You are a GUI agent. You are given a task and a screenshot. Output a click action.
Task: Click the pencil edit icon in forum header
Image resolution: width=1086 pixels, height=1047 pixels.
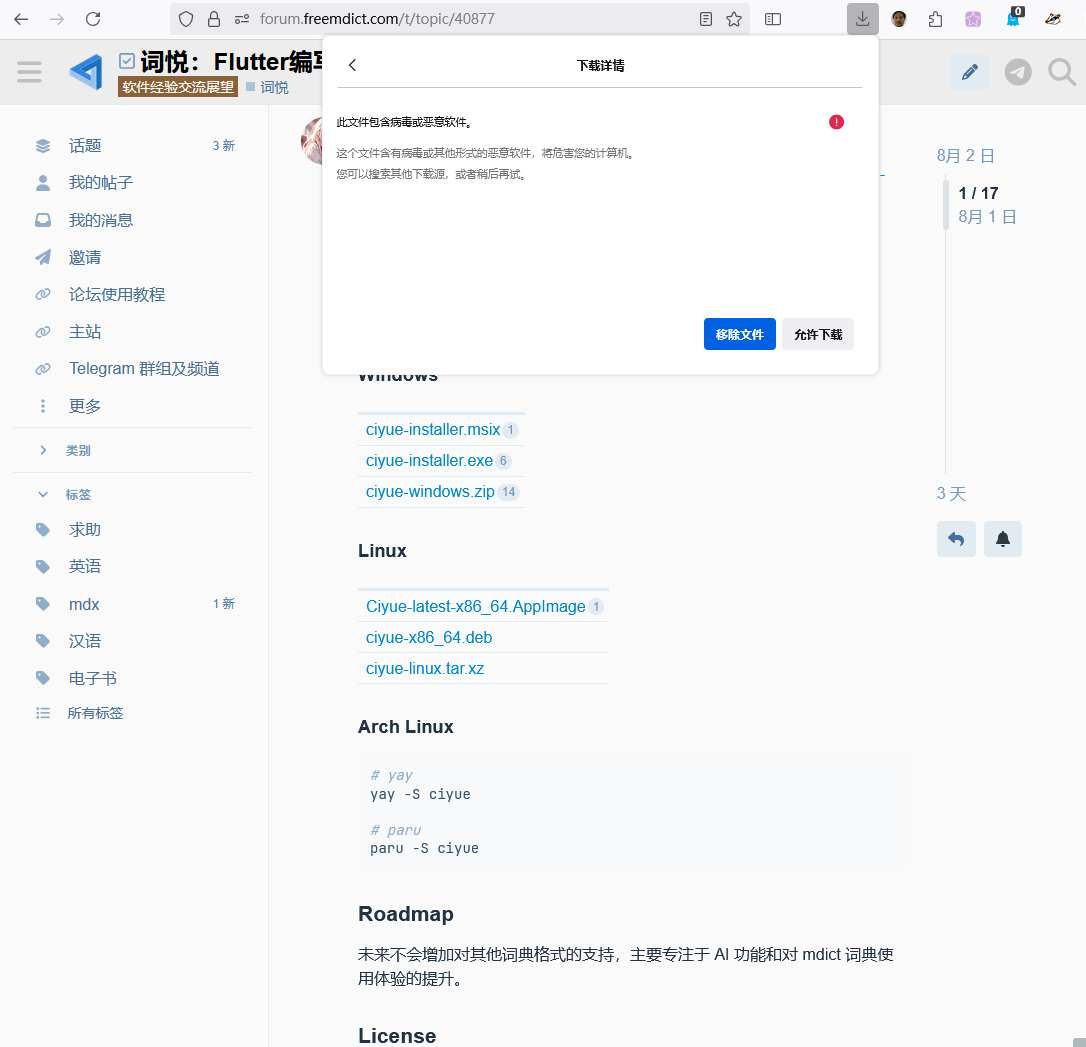click(x=970, y=71)
